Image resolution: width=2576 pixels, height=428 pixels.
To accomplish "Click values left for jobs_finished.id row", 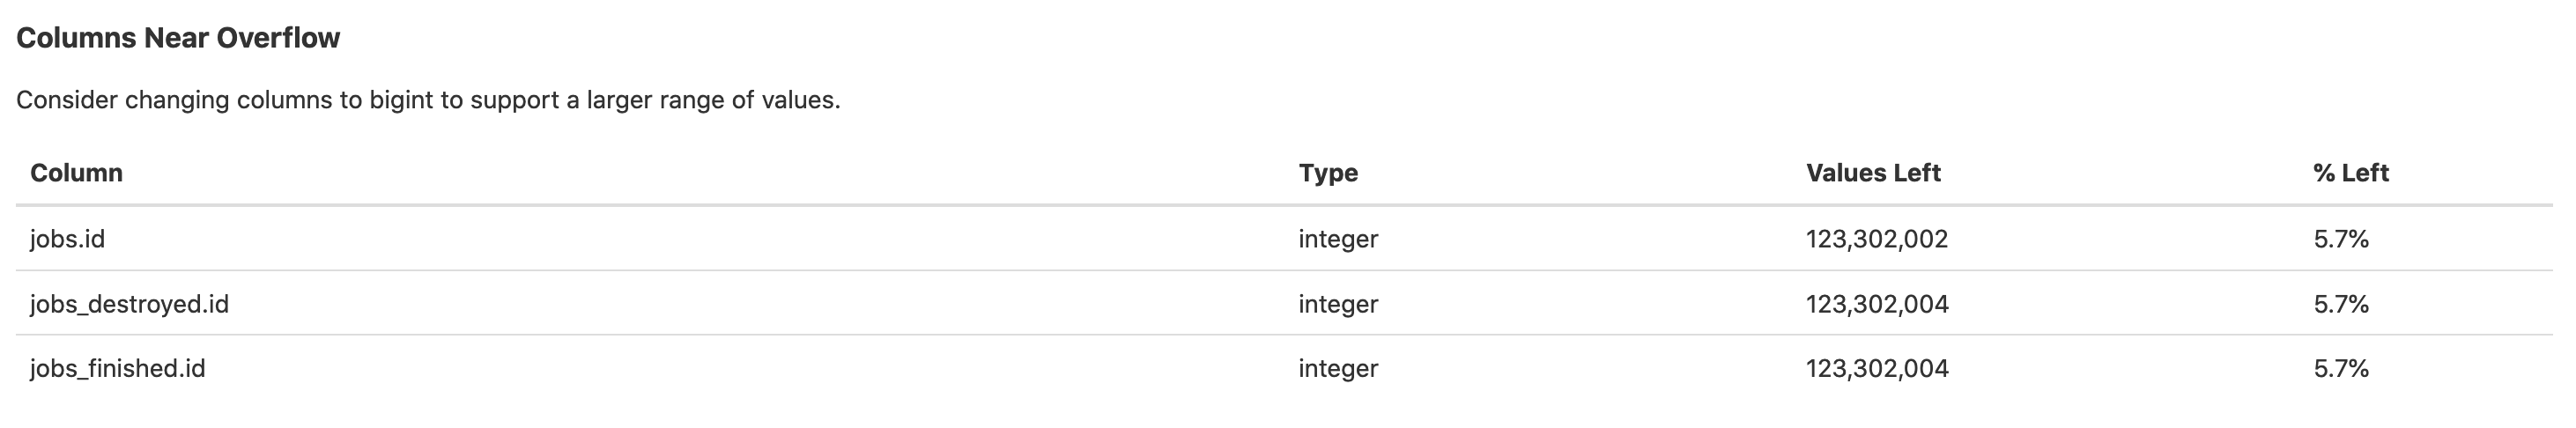I will coord(1877,369).
